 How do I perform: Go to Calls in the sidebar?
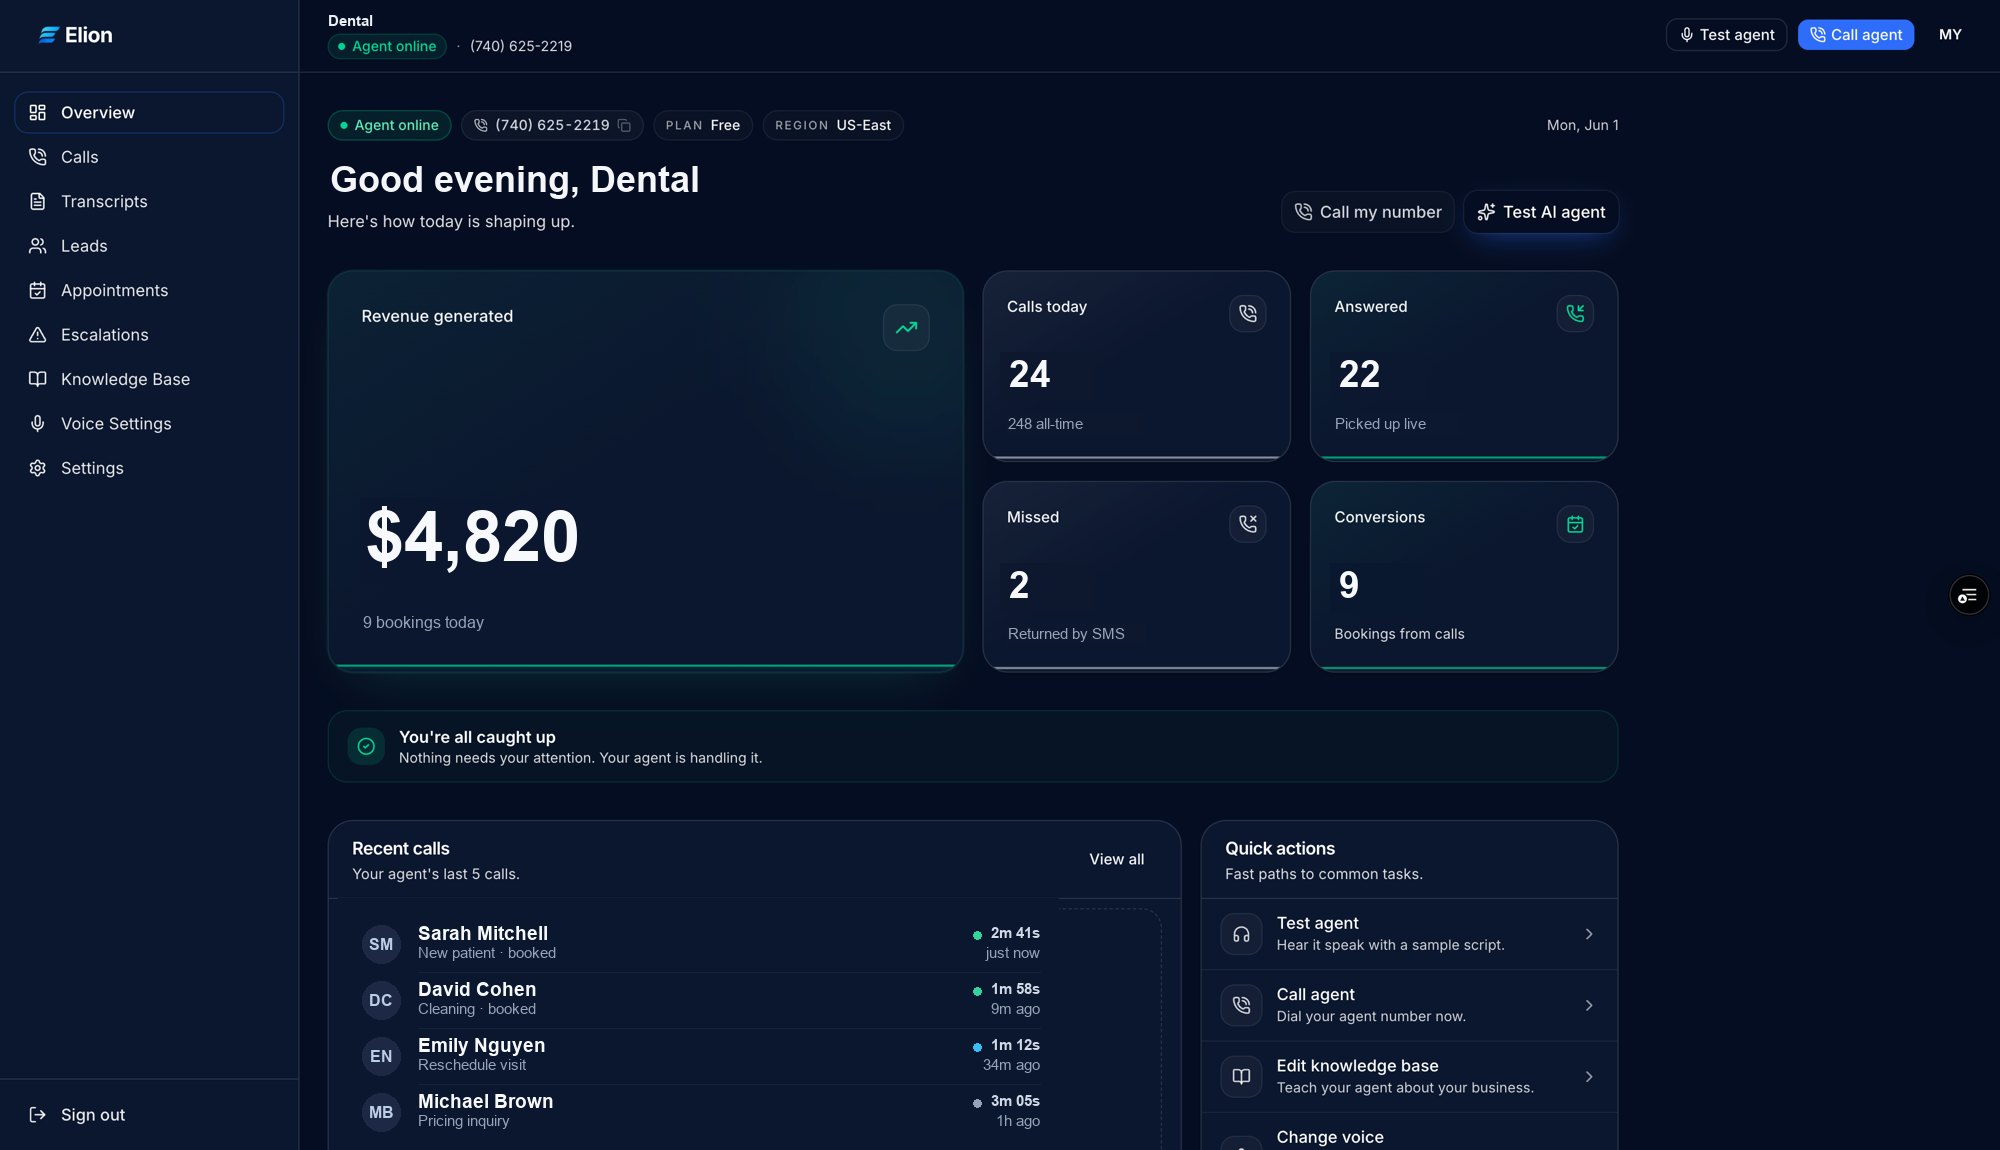(x=149, y=157)
